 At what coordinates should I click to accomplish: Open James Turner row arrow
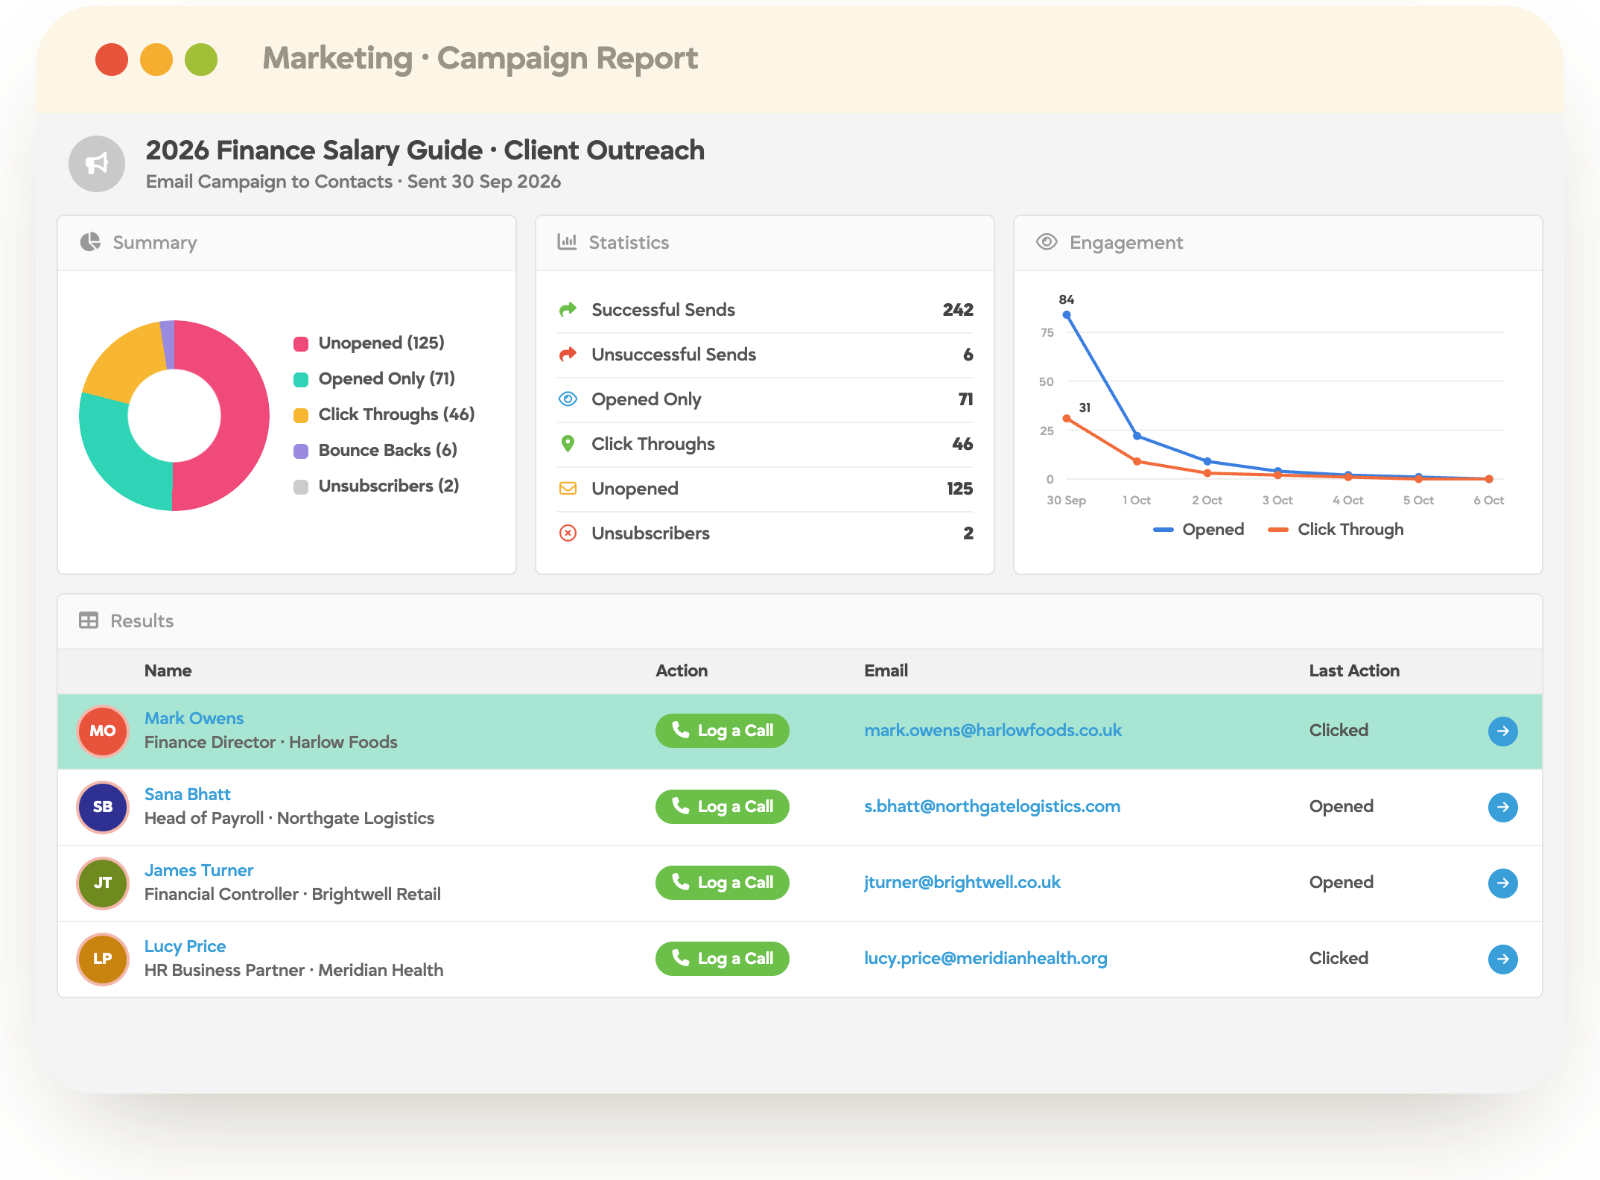1503,883
